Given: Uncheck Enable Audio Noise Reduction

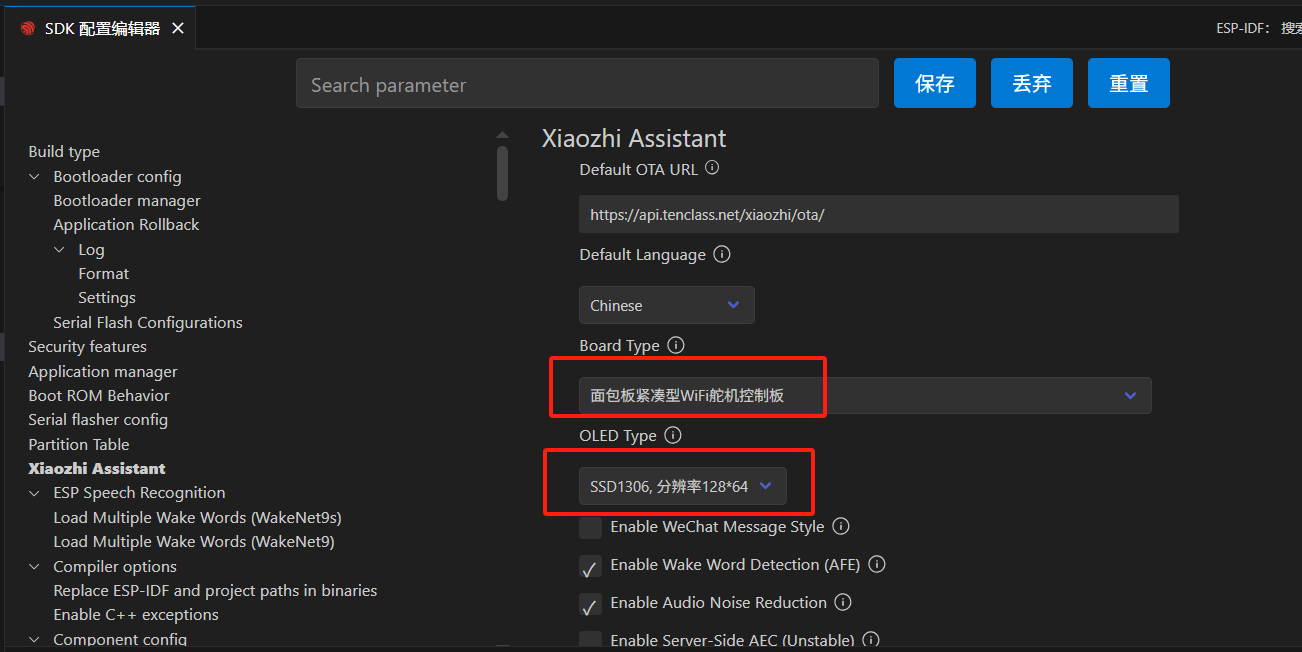Looking at the screenshot, I should coord(591,604).
